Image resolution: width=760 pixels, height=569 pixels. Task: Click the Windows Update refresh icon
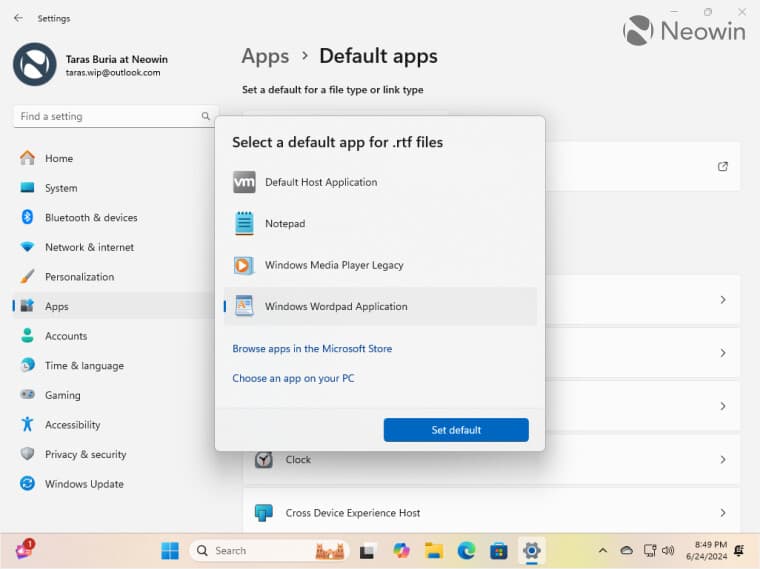(28, 483)
